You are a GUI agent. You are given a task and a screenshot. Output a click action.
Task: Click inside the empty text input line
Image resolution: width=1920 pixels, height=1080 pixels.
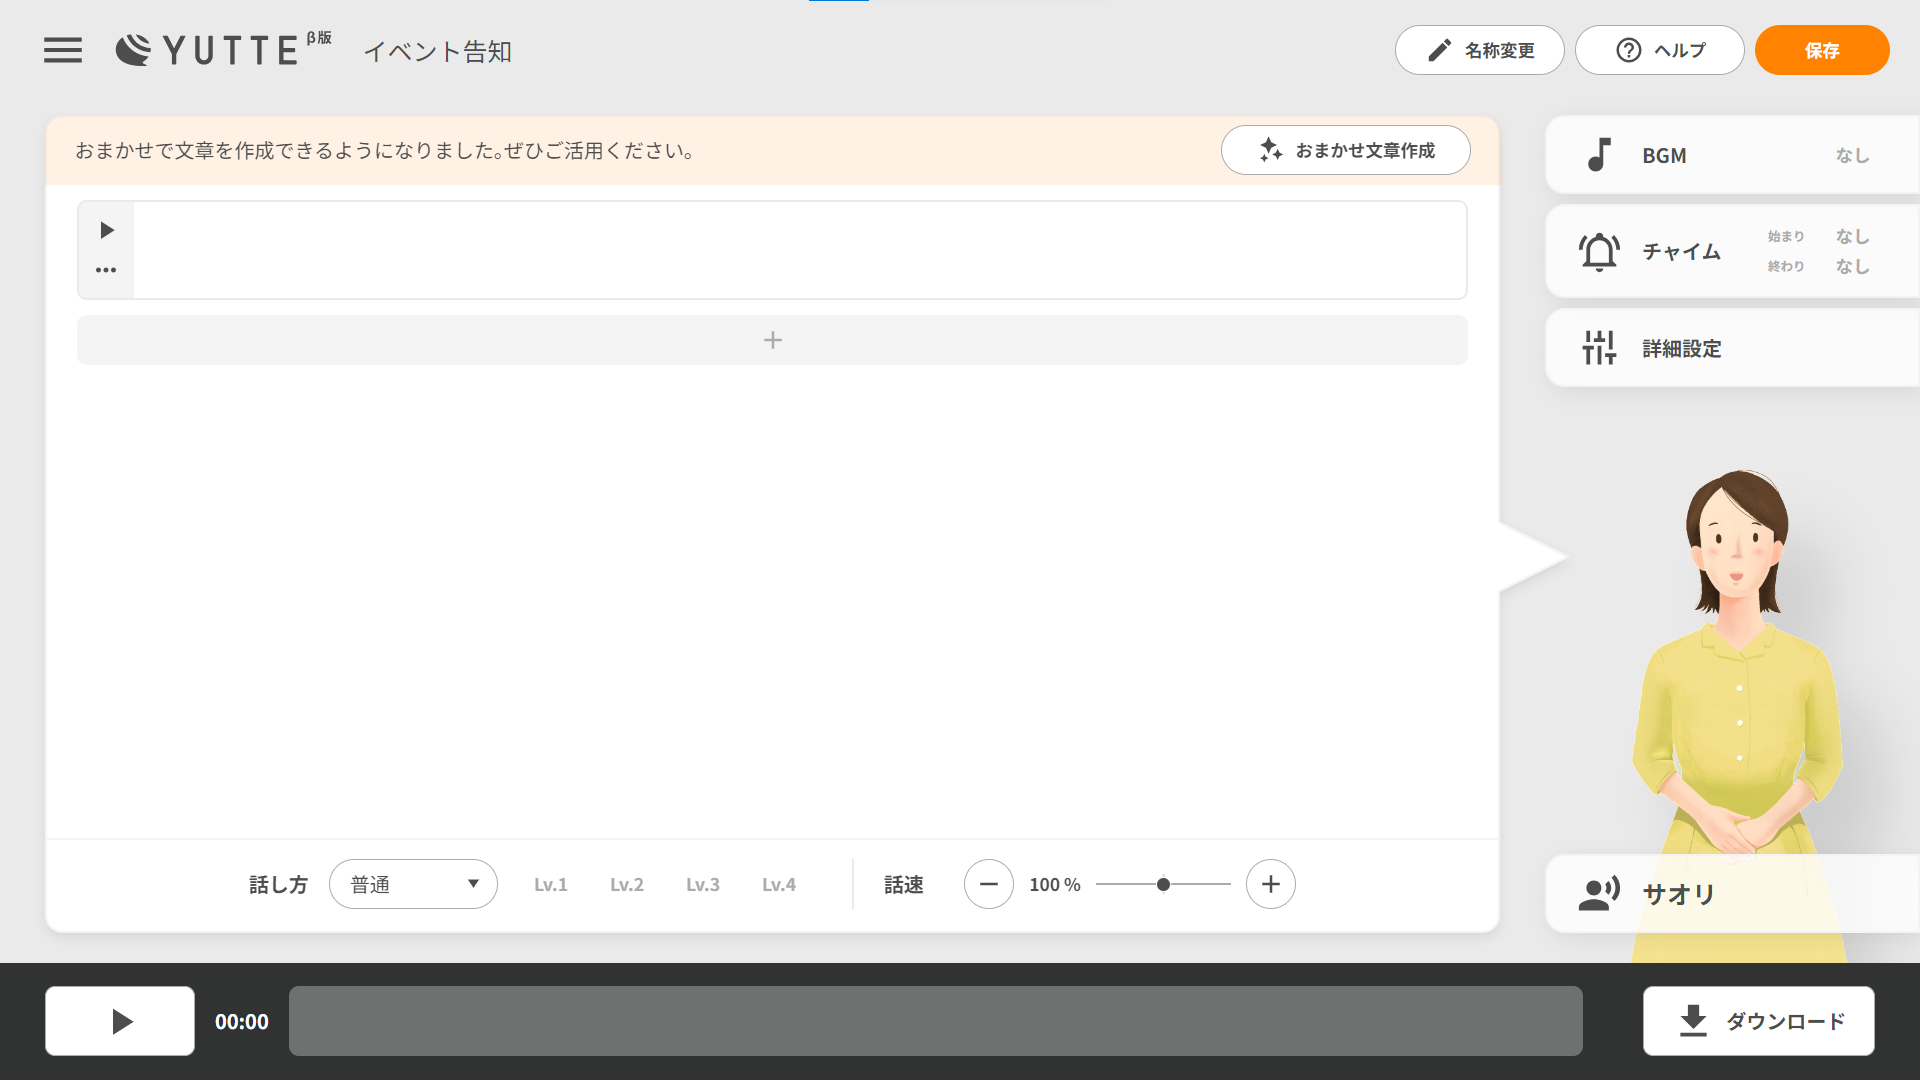[800, 250]
